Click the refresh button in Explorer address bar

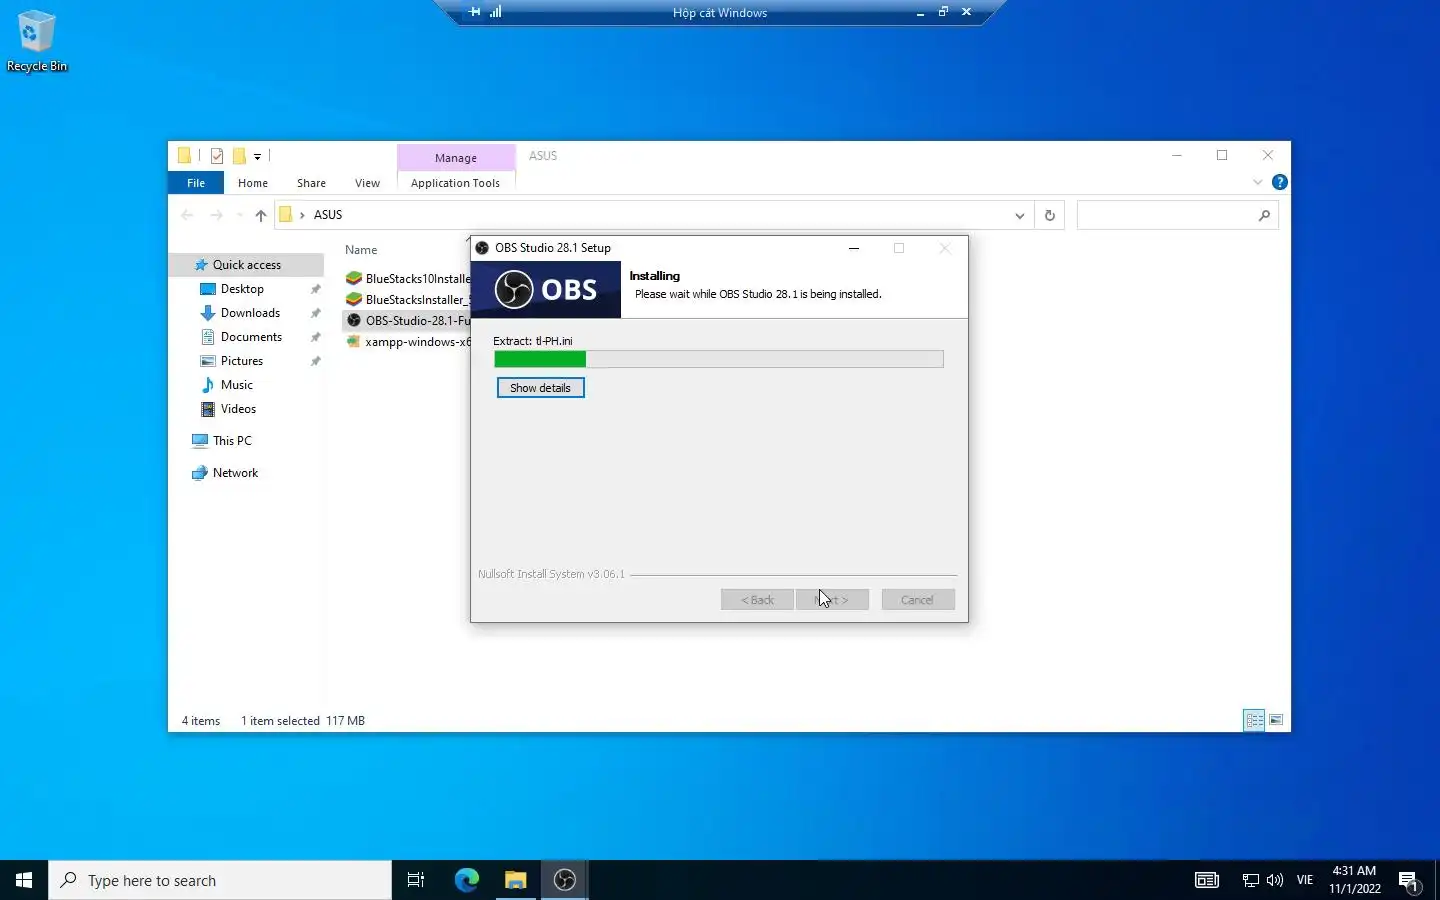pyautogui.click(x=1049, y=215)
